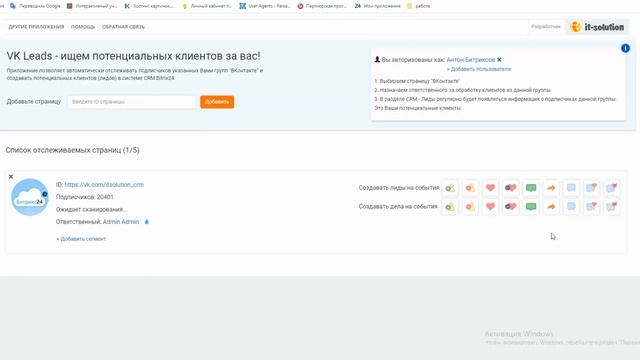Change responsible via blue person icon

147,222
